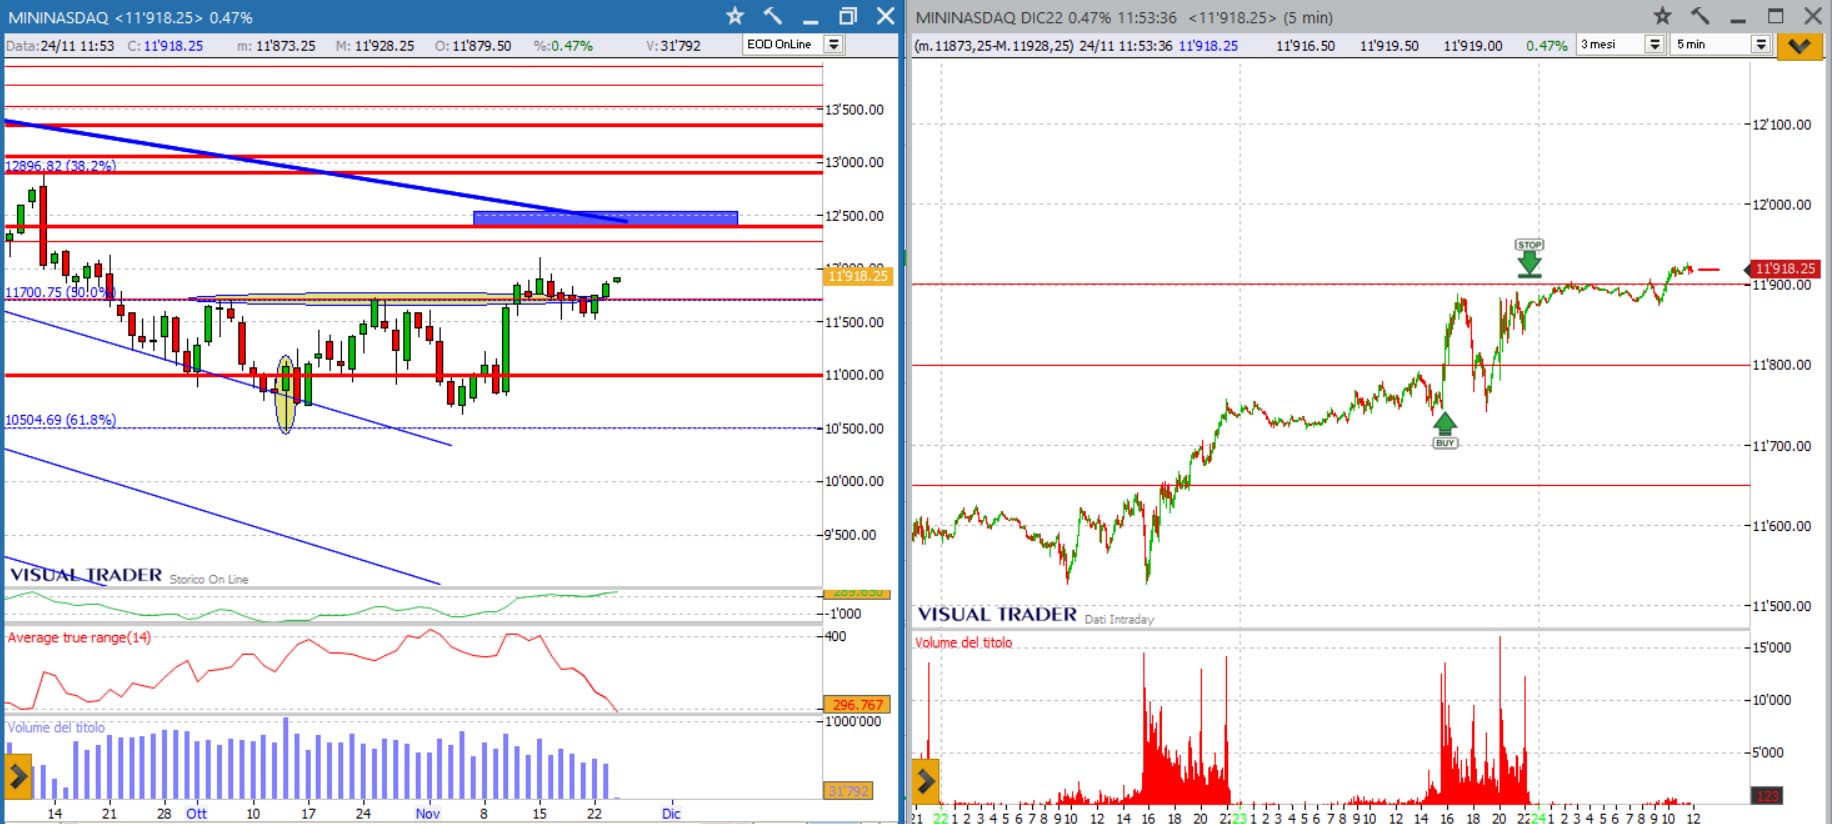Click the hammer tools icon in left chart window
Image resolution: width=1832 pixels, height=824 pixels.
coord(772,16)
